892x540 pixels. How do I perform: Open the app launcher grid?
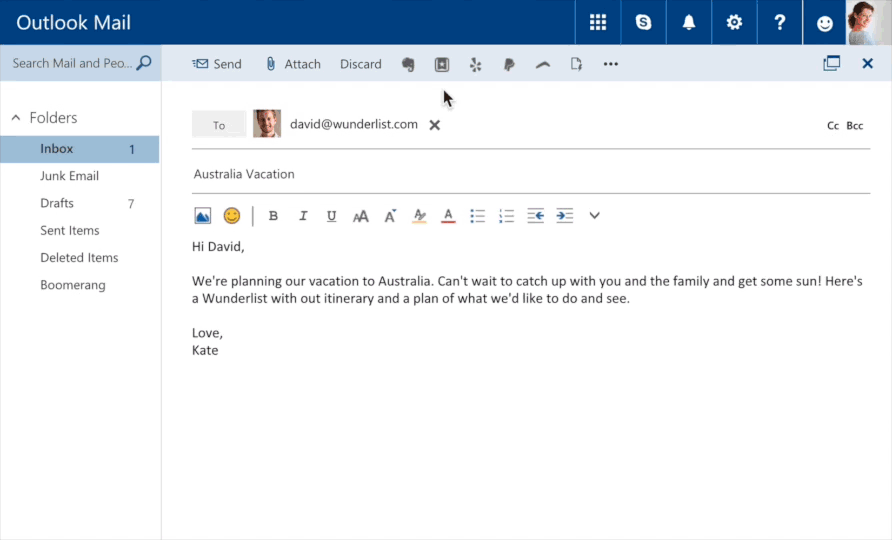[598, 22]
